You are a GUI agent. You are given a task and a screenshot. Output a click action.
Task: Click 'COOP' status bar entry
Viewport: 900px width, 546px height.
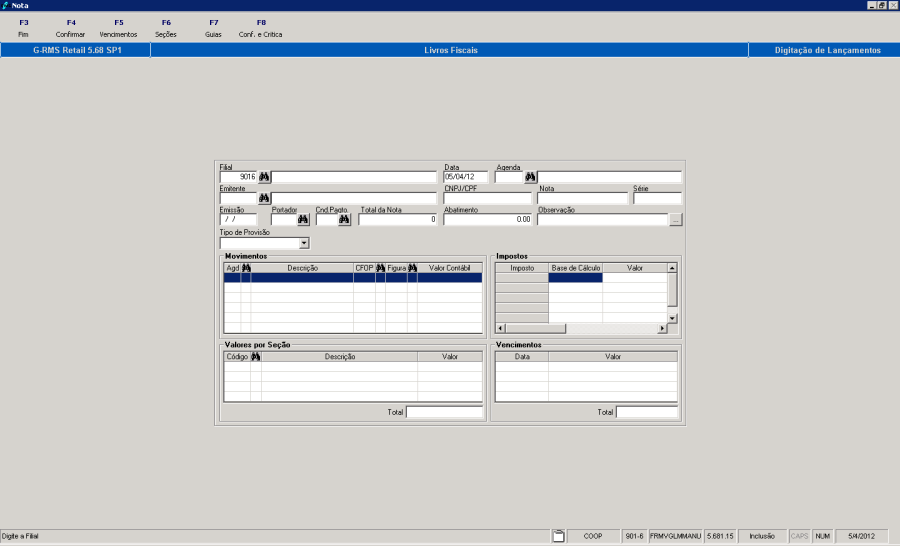(593, 536)
